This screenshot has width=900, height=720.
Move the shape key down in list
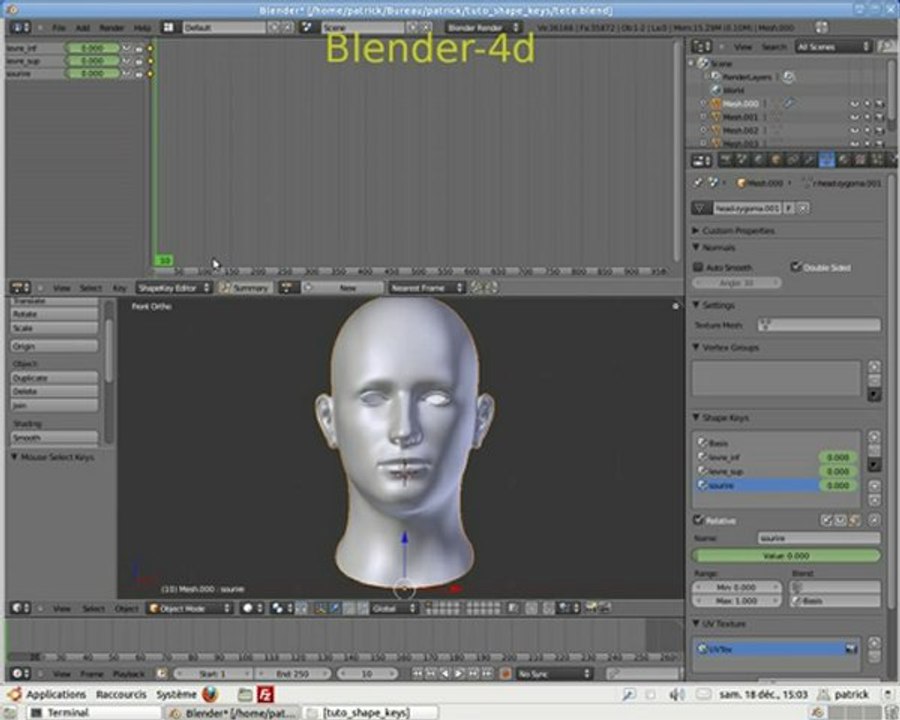[x=874, y=500]
